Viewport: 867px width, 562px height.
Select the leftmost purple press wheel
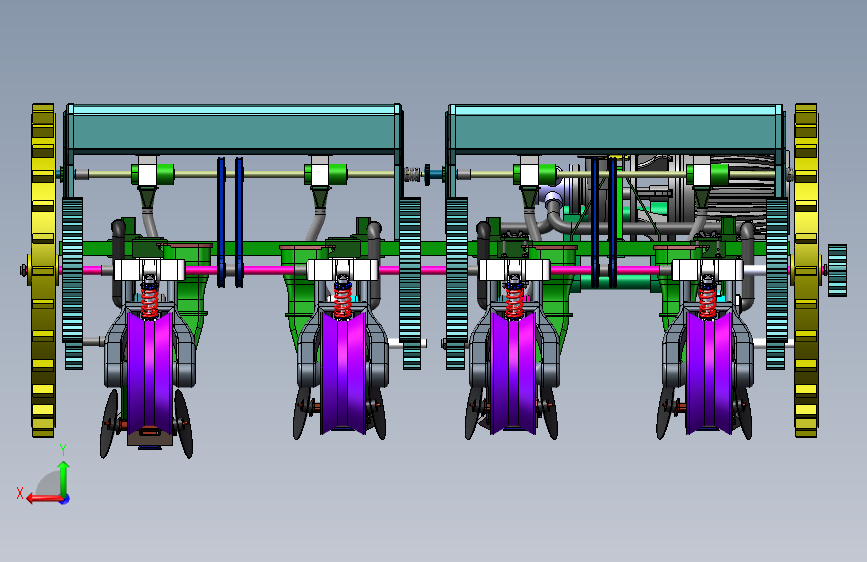click(x=150, y=373)
